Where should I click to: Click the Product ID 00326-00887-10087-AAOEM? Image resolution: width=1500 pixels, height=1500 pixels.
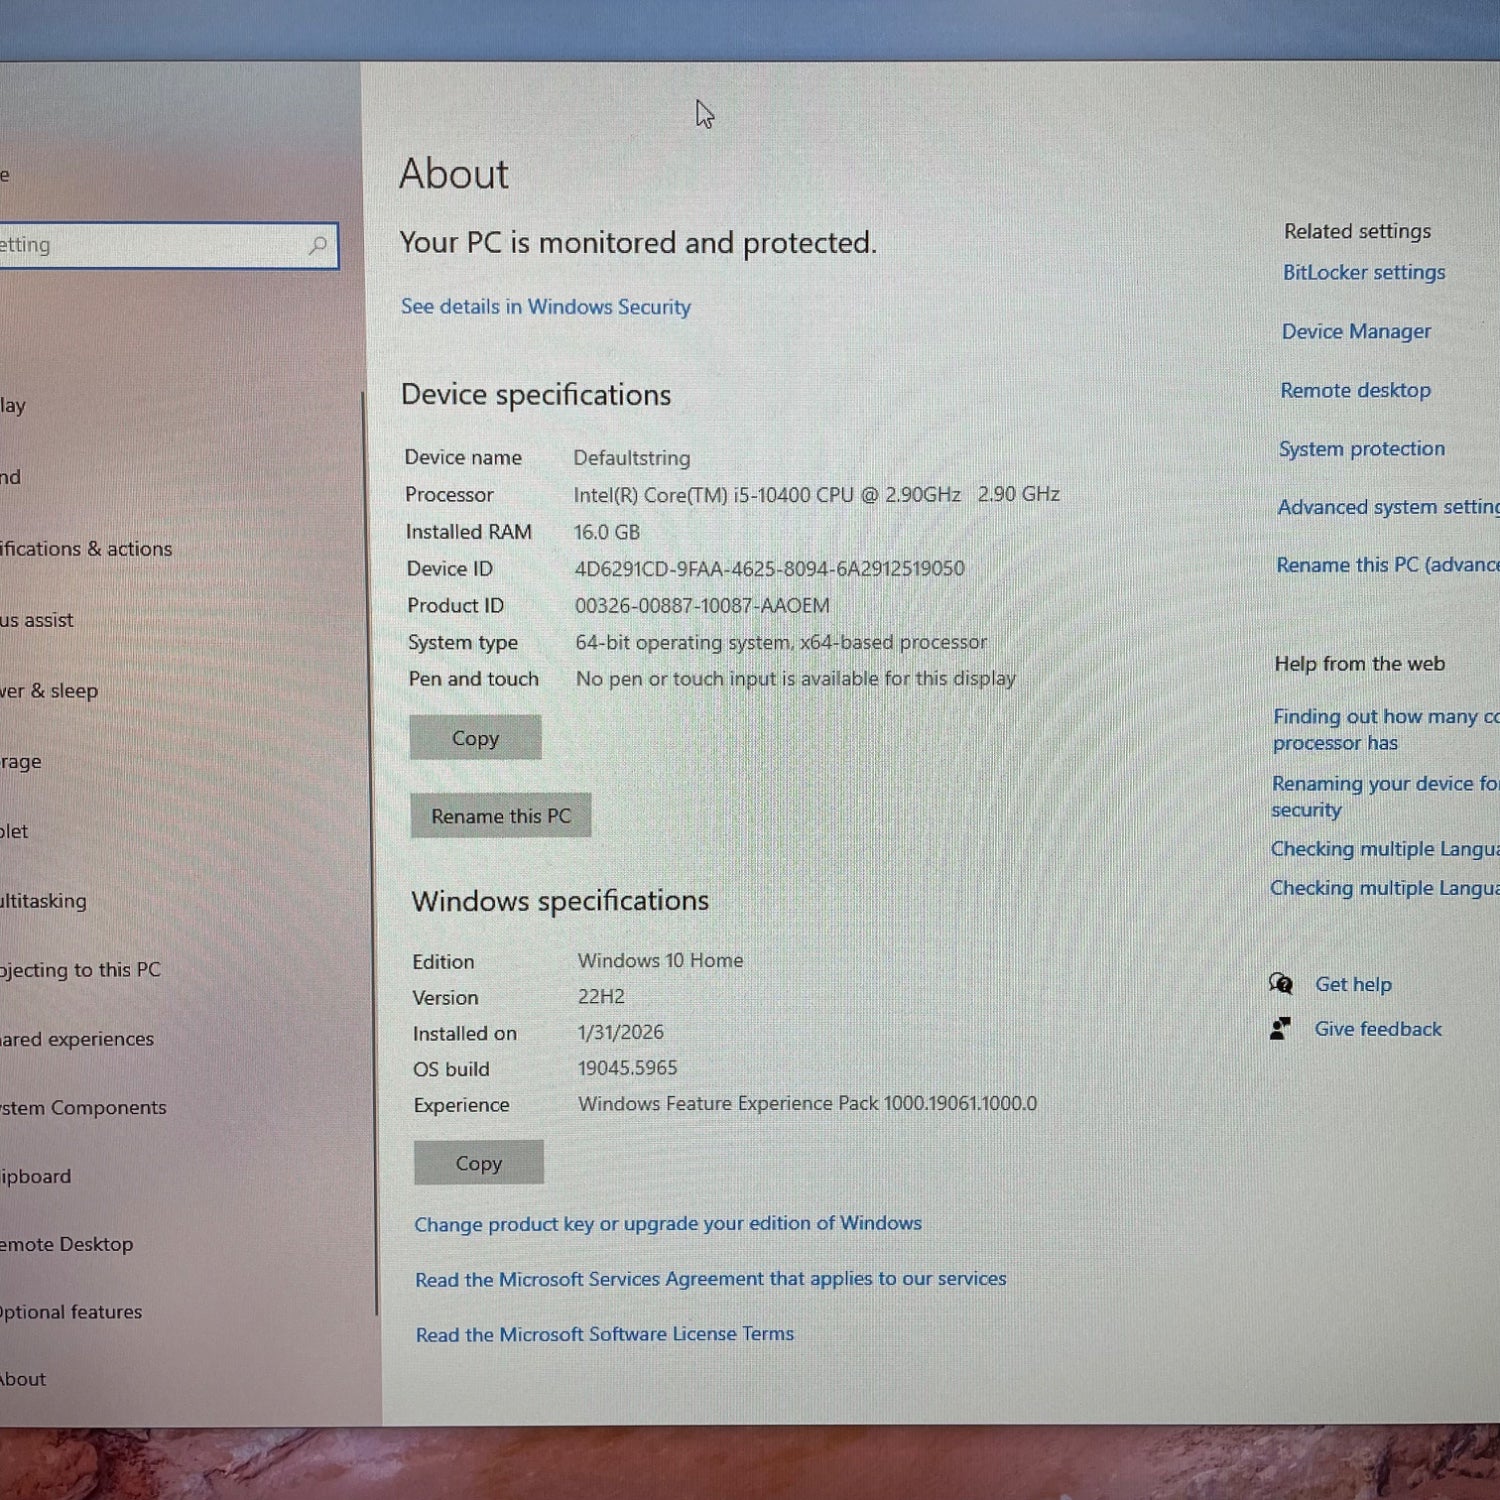pyautogui.click(x=702, y=606)
